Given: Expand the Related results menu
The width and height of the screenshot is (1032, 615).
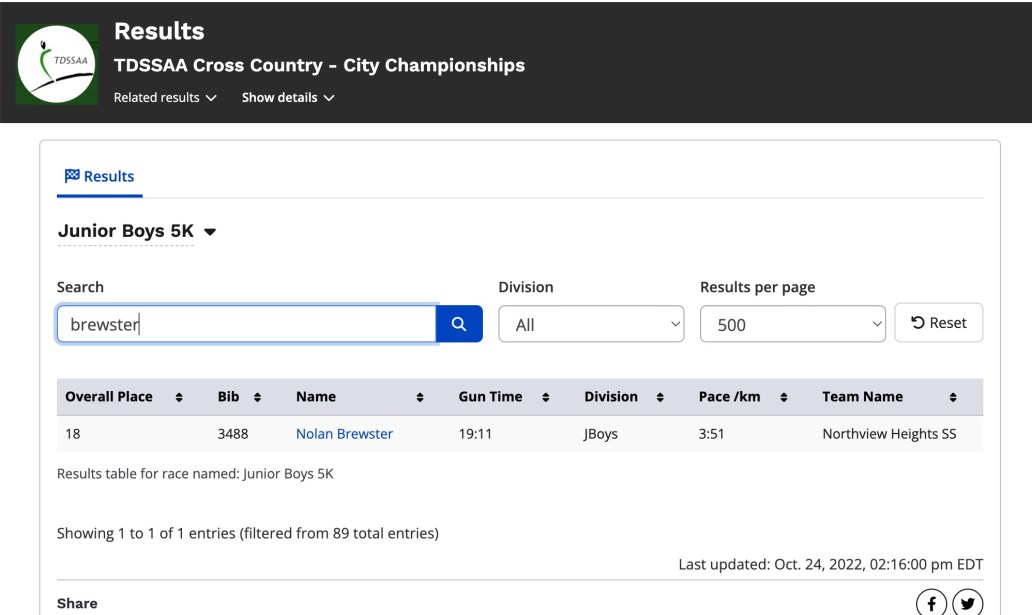Looking at the screenshot, I should coord(165,97).
